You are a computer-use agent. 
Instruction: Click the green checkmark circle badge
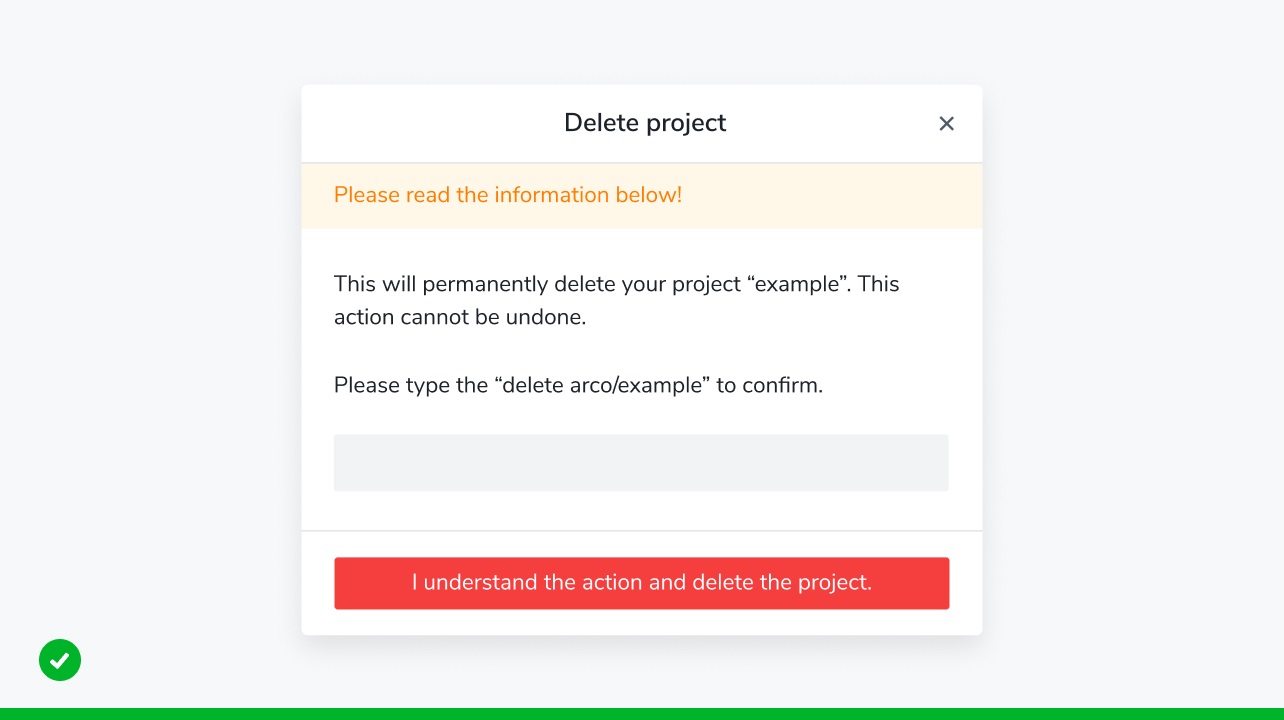tap(60, 660)
